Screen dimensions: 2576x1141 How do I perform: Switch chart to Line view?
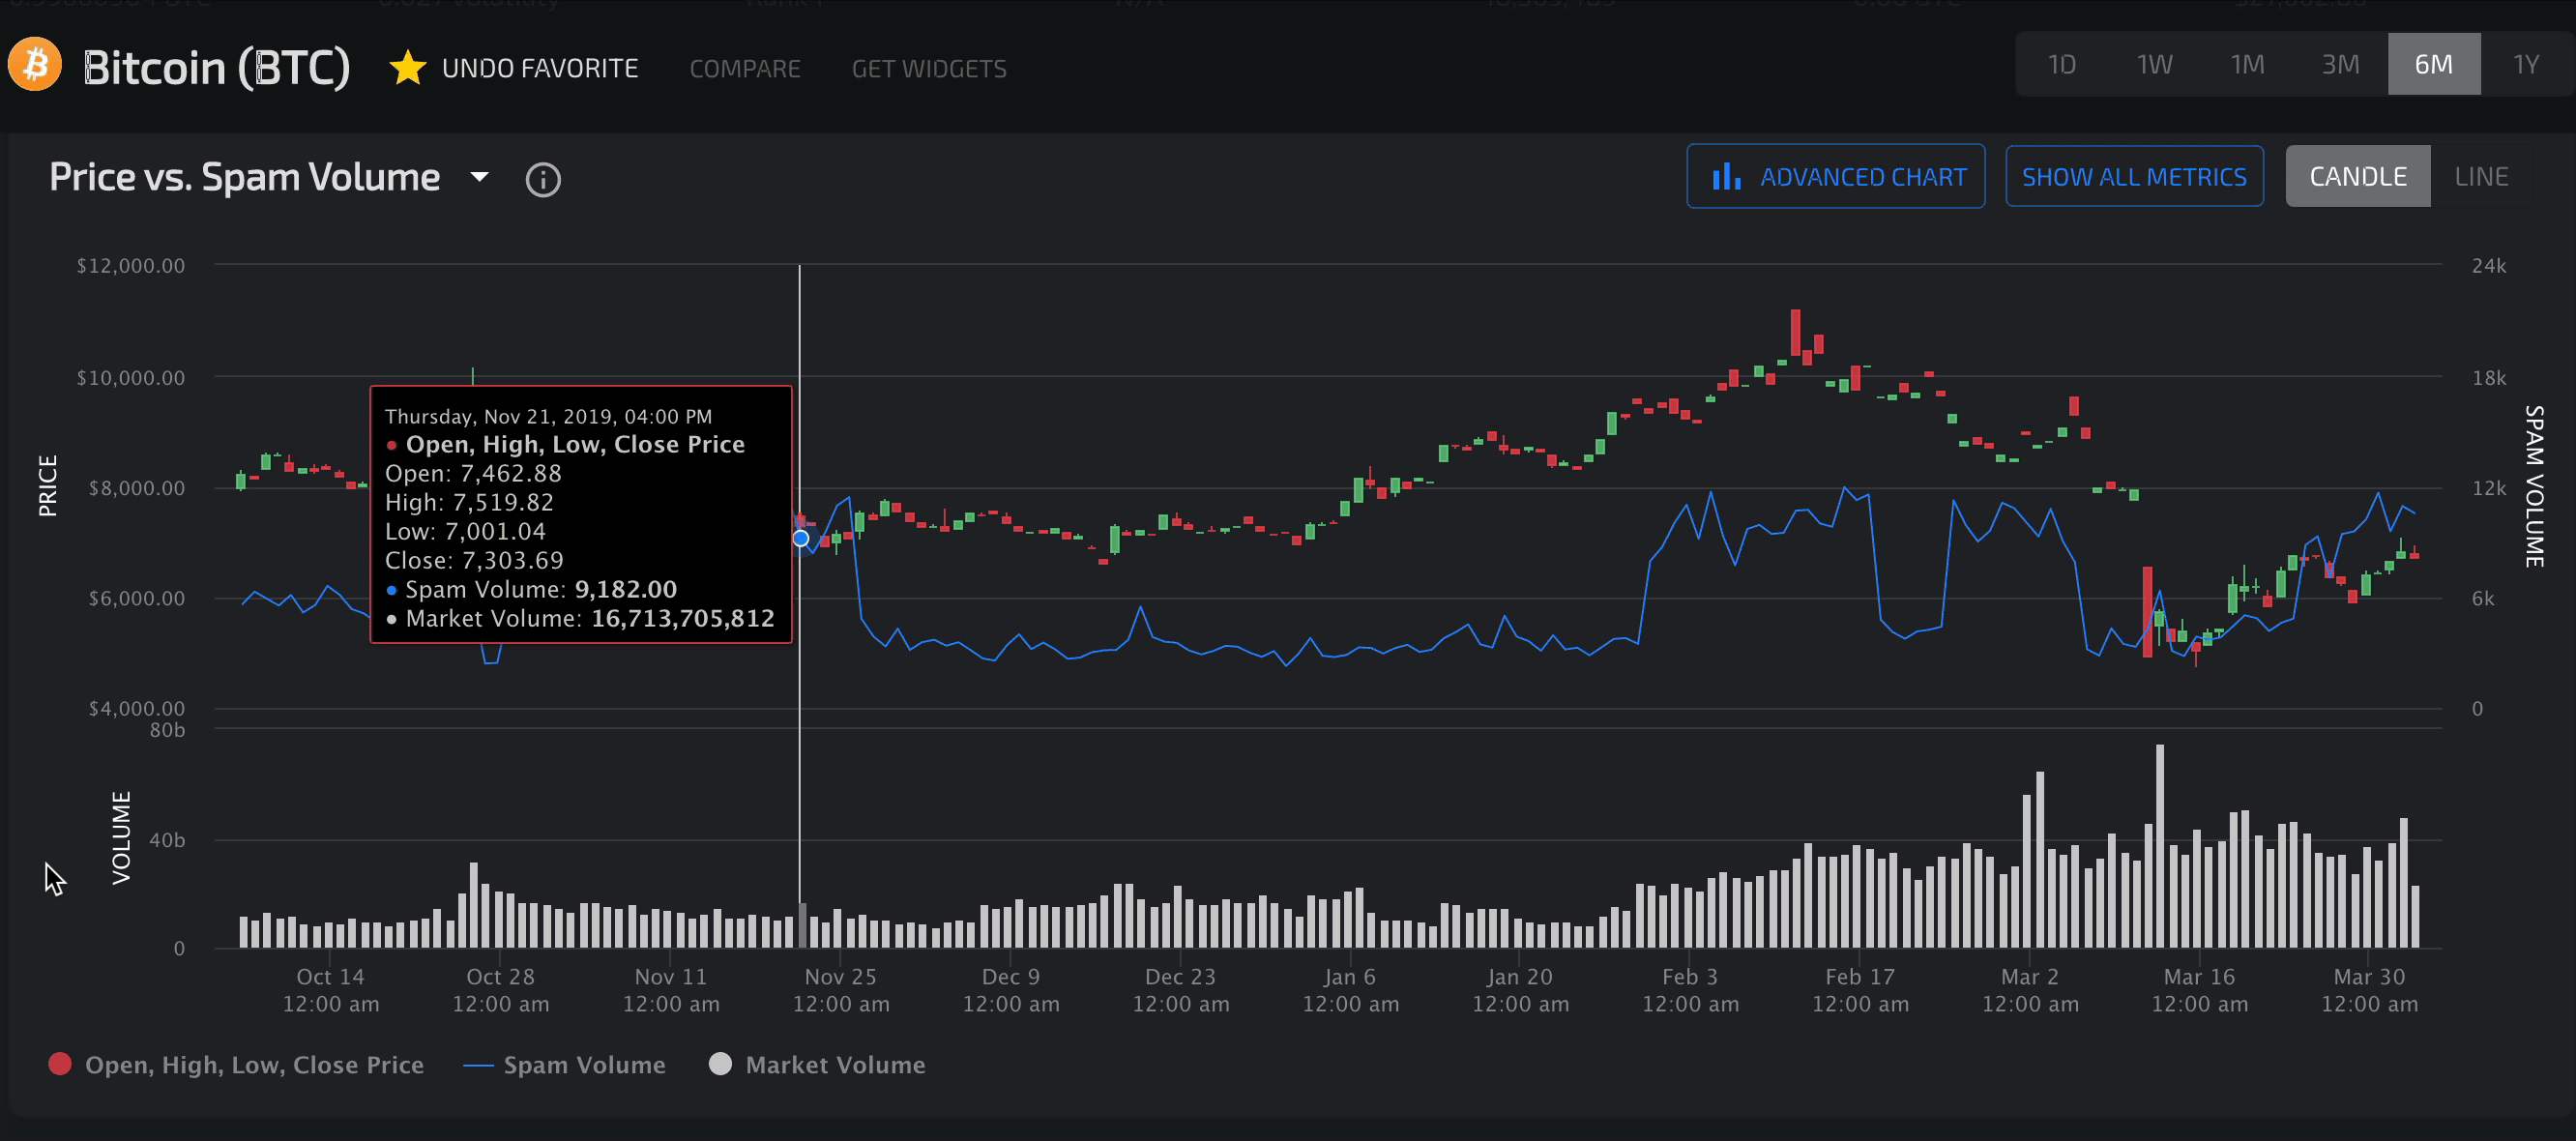[2481, 177]
